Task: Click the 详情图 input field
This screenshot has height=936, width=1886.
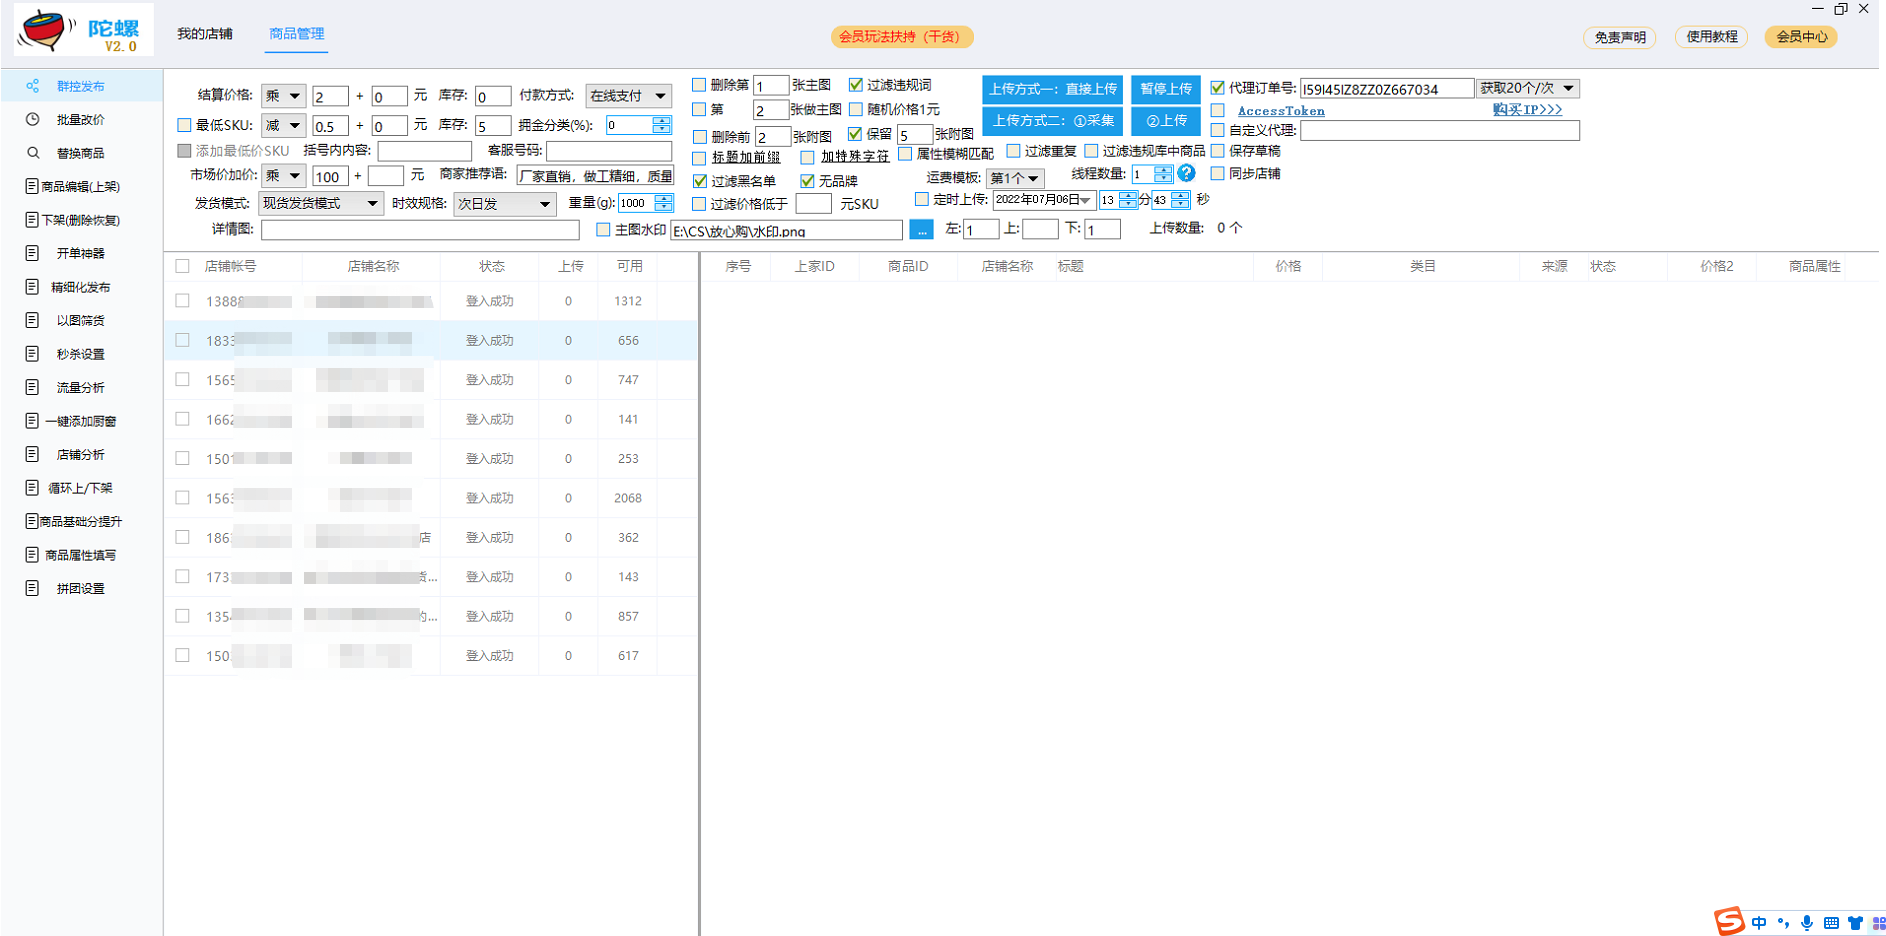Action: 420,230
